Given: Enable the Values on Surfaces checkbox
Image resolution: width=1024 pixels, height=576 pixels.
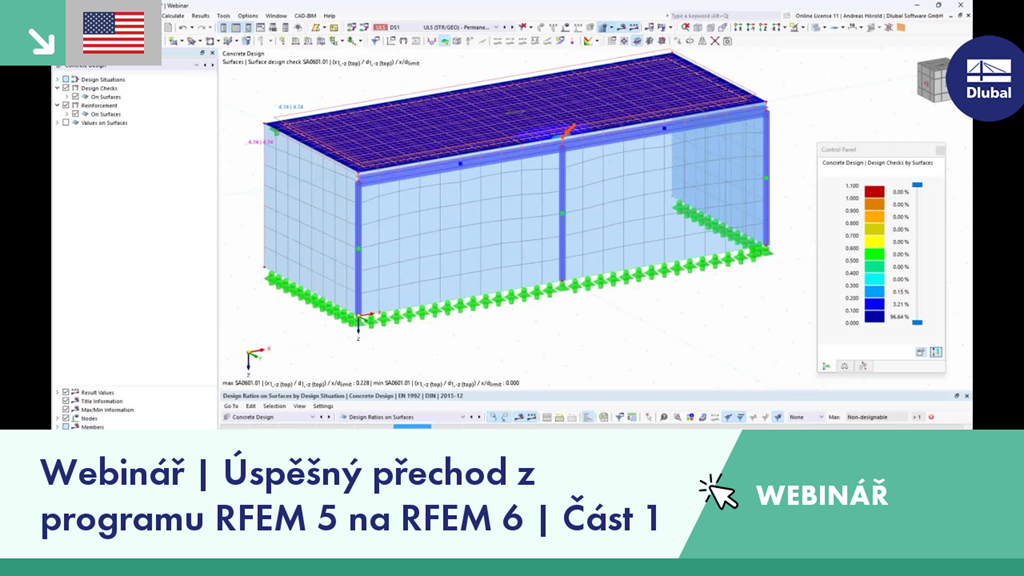Looking at the screenshot, I should 65,122.
